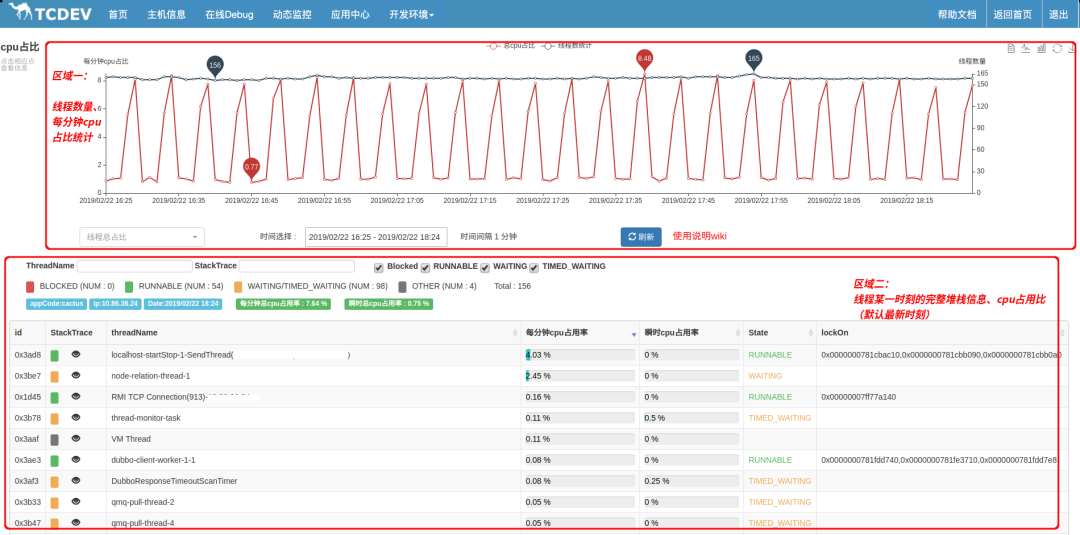This screenshot has height=535, width=1080.
Task: Click the 156 thread count marker
Action: [x=215, y=67]
